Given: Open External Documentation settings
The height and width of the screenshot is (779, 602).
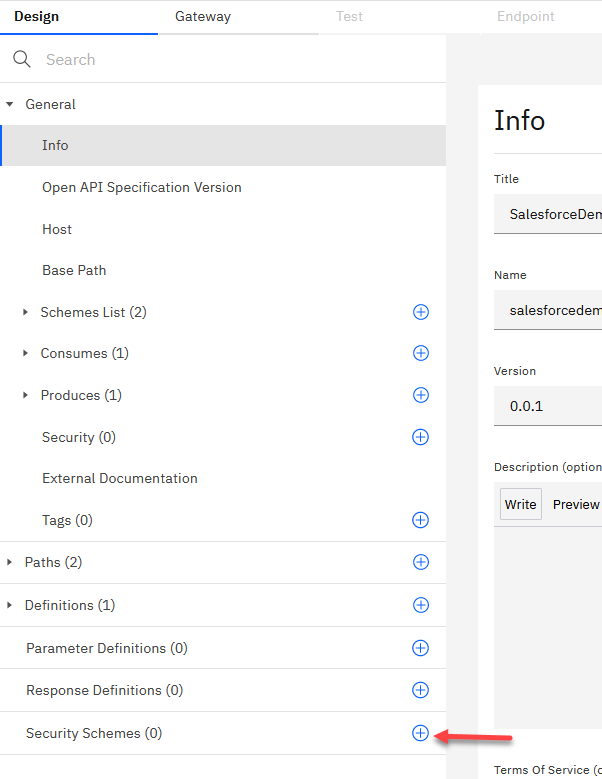Looking at the screenshot, I should [x=119, y=478].
